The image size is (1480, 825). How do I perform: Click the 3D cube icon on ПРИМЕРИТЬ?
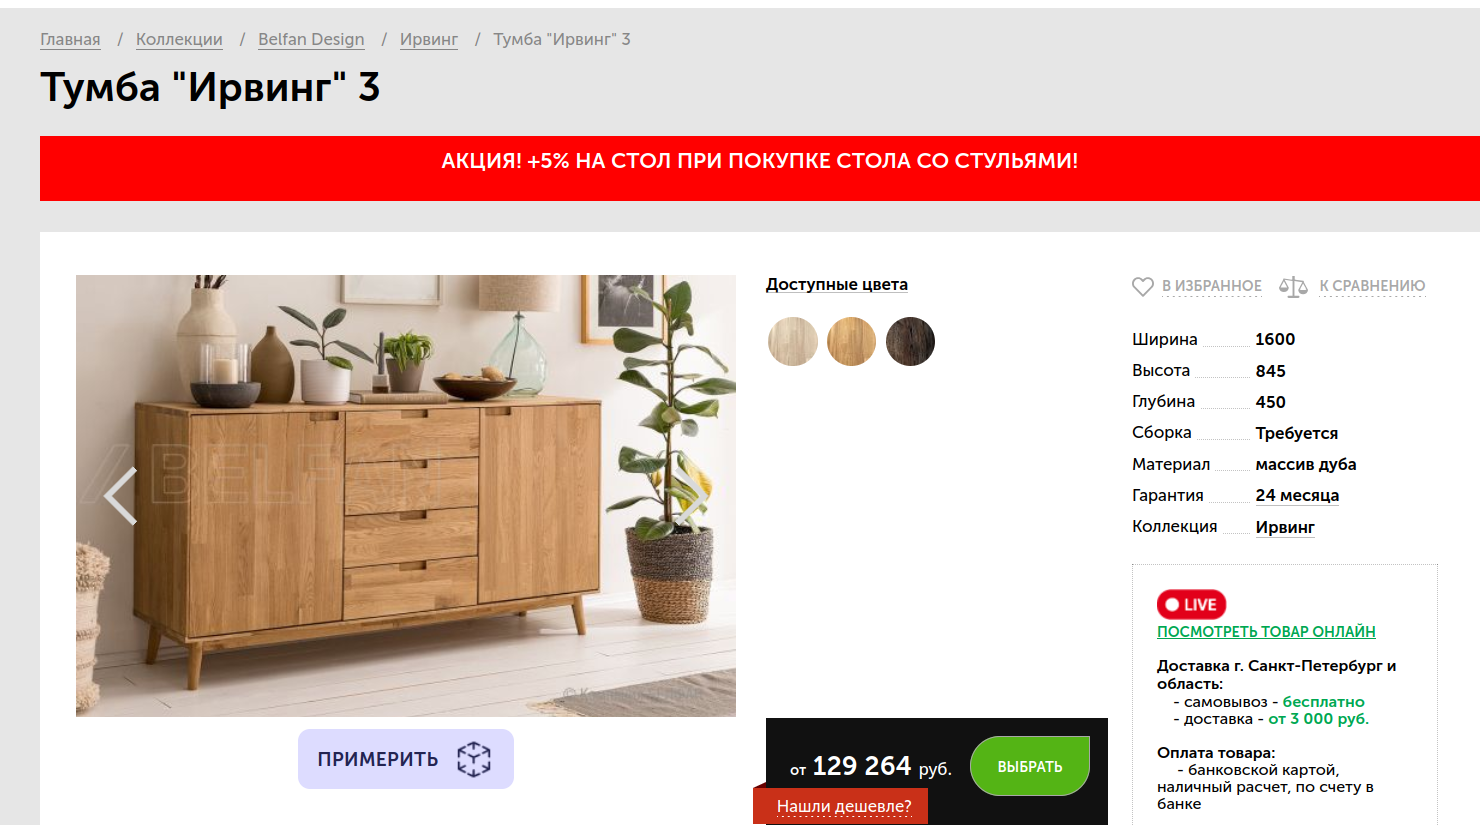click(474, 759)
